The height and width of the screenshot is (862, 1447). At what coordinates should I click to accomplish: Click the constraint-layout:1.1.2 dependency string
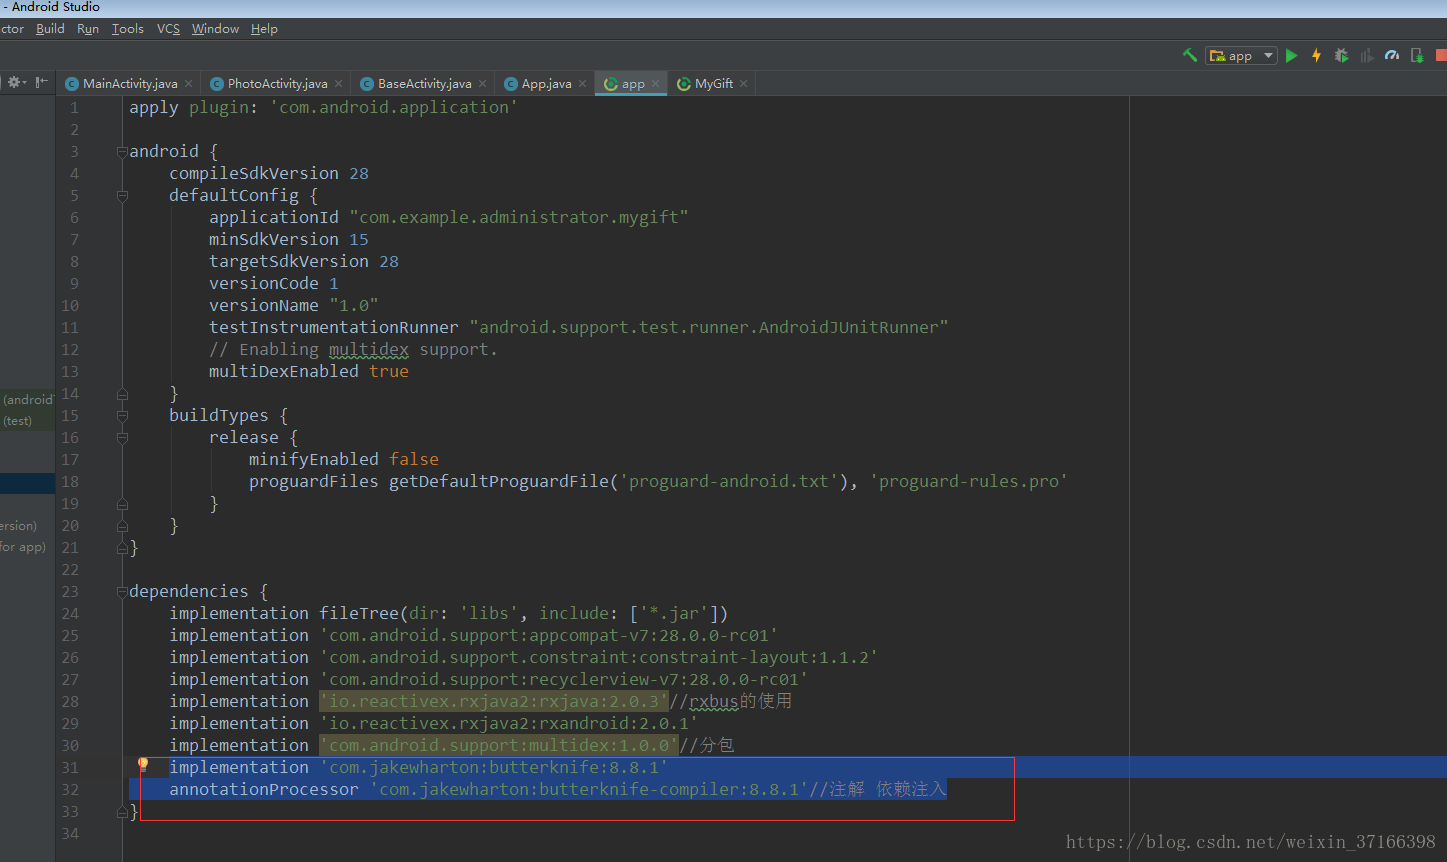[x=599, y=657]
